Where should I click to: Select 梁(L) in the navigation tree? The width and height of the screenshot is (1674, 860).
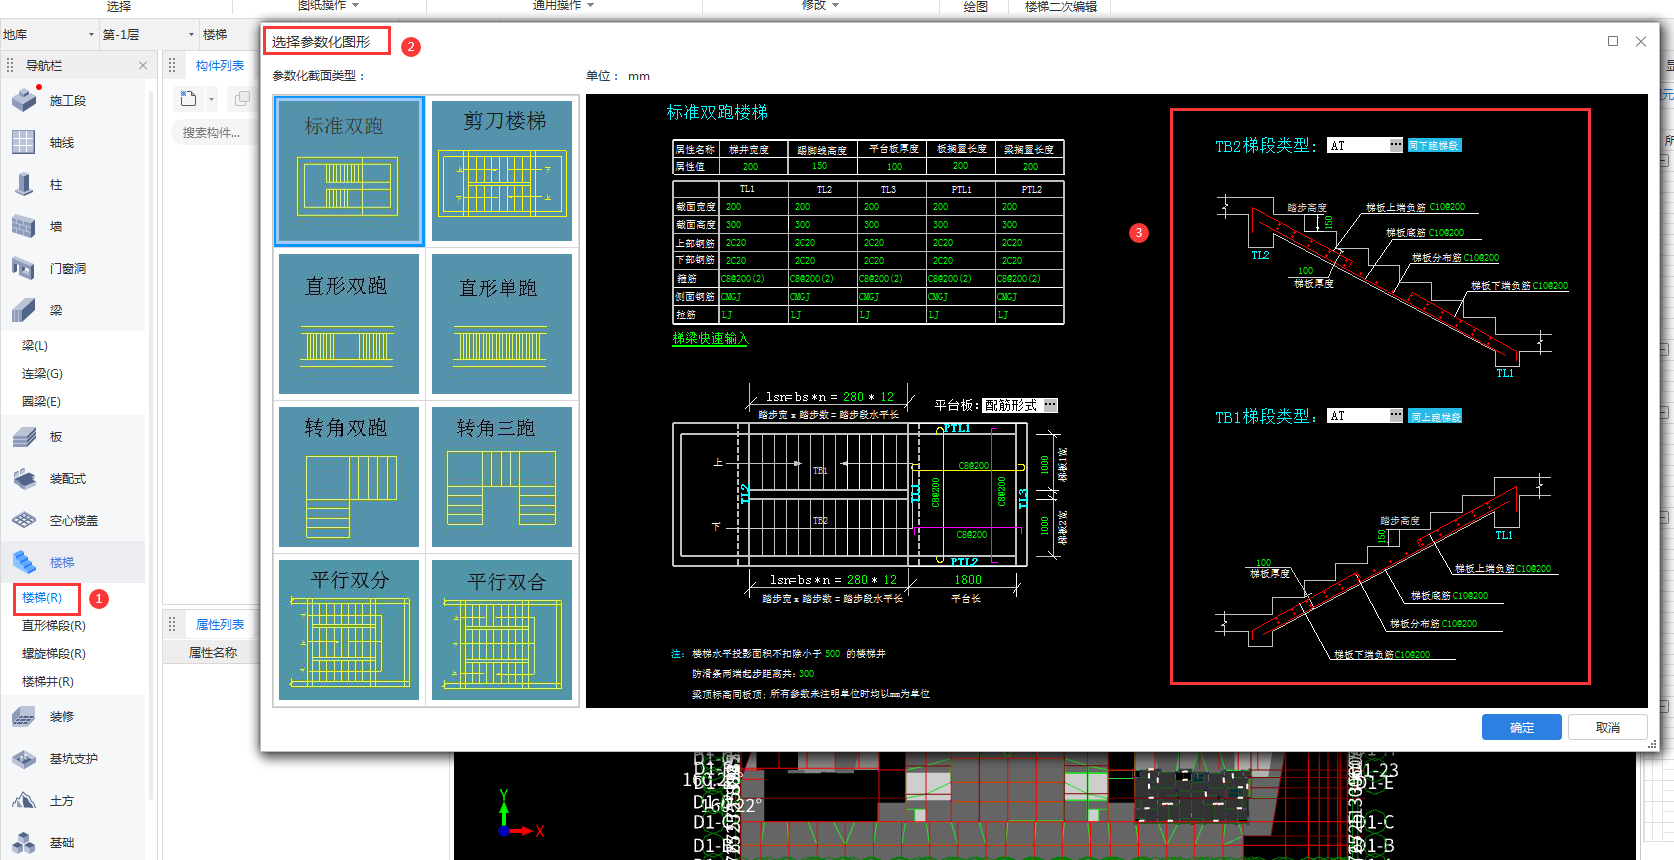click(35, 345)
